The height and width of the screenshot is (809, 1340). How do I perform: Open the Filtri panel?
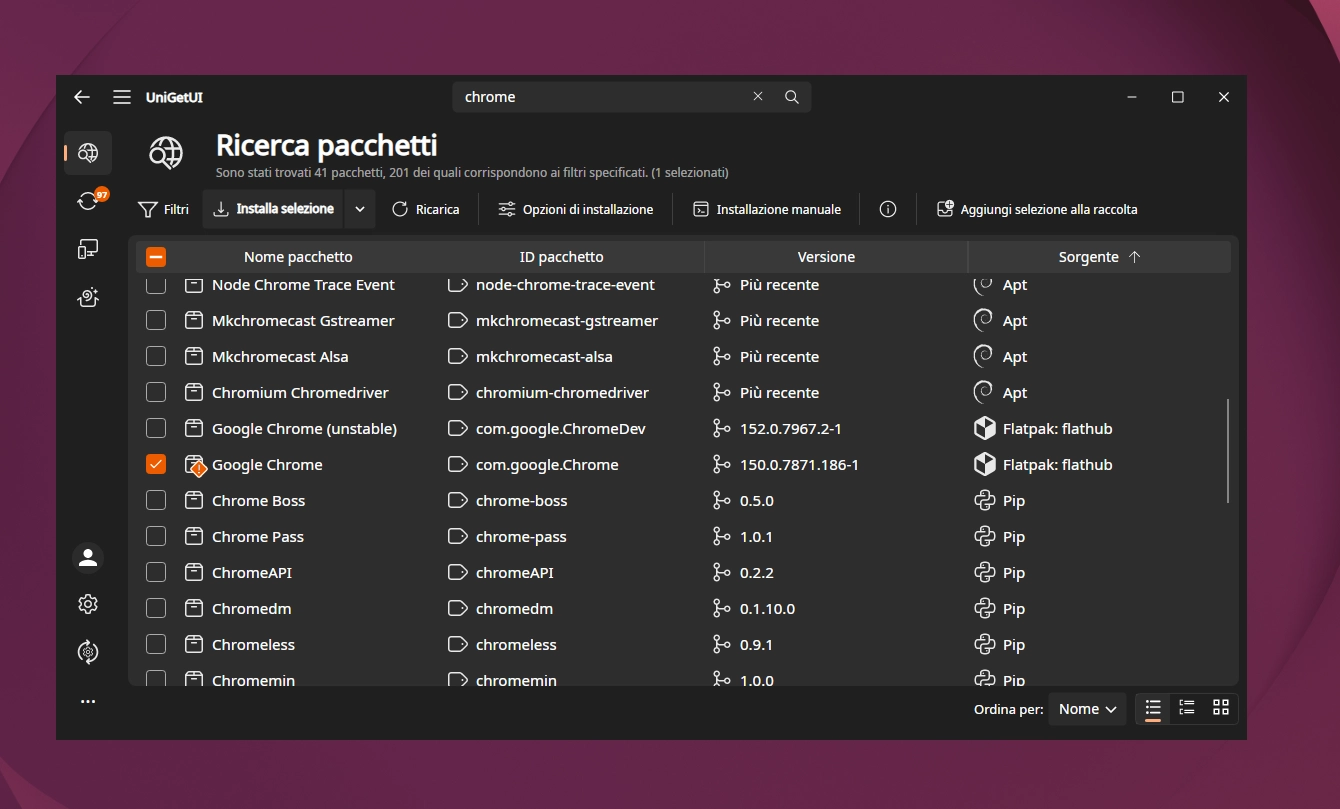[x=163, y=209]
